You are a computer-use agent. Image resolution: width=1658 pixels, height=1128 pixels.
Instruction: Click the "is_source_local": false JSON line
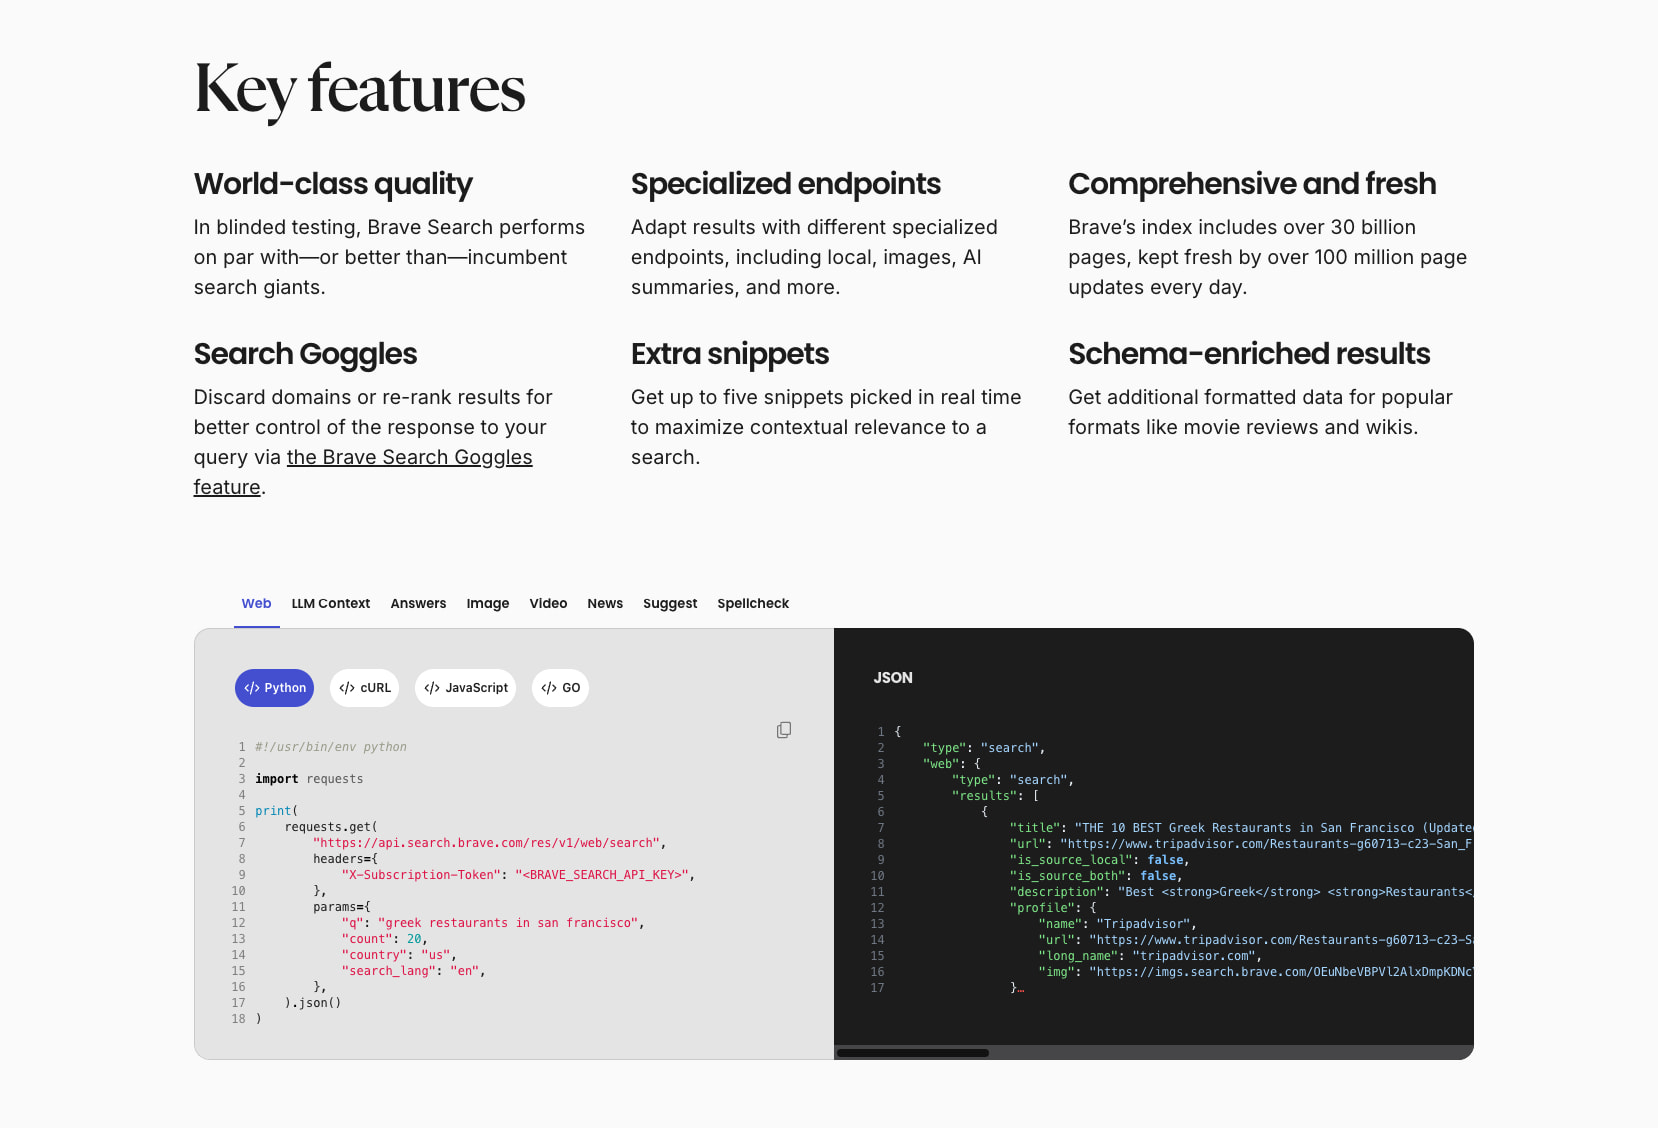click(x=1100, y=860)
